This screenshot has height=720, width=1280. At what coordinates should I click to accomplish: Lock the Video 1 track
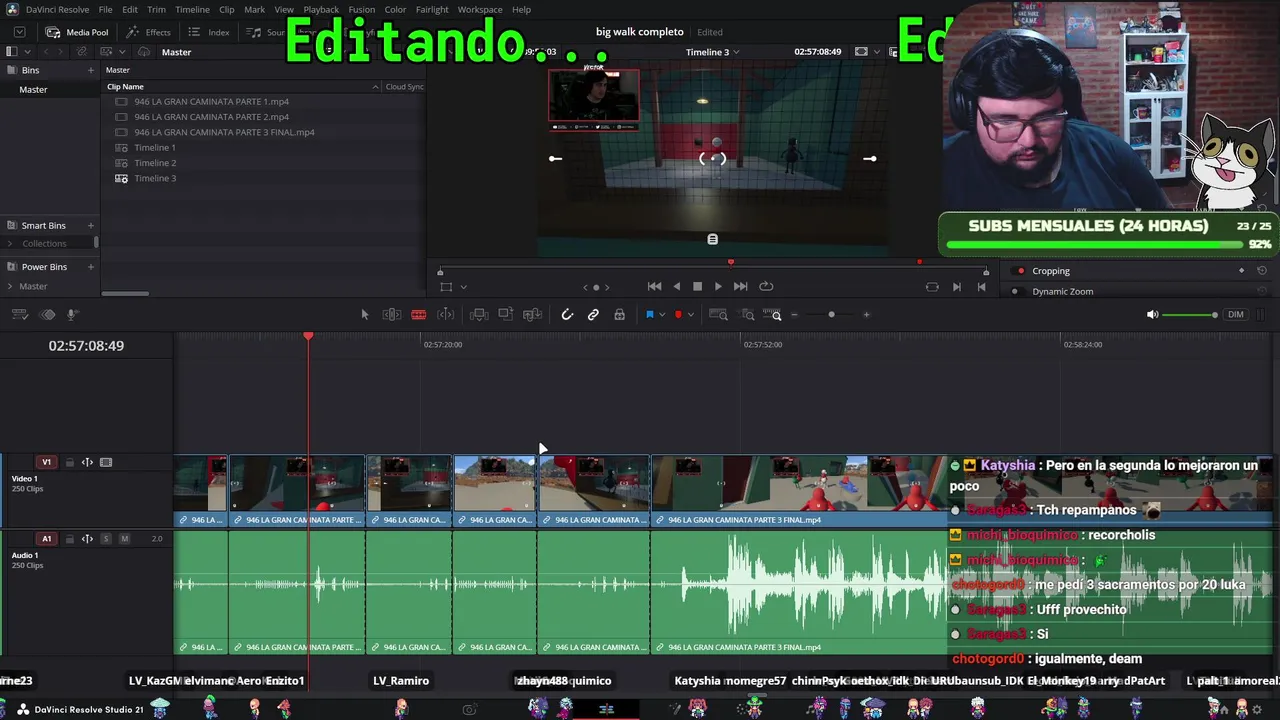(69, 463)
